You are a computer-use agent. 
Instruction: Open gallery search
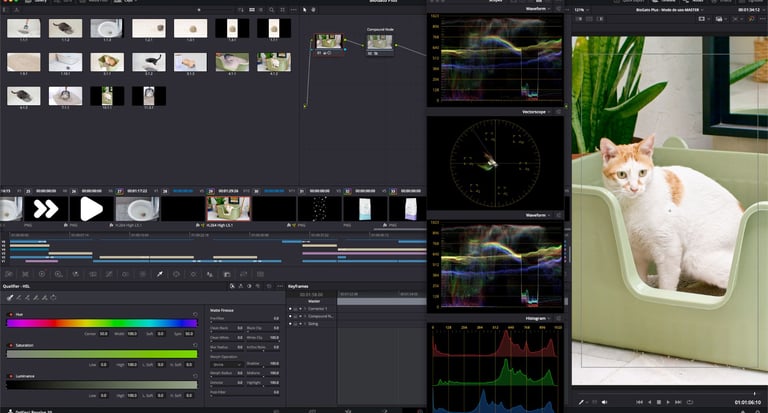[271, 10]
